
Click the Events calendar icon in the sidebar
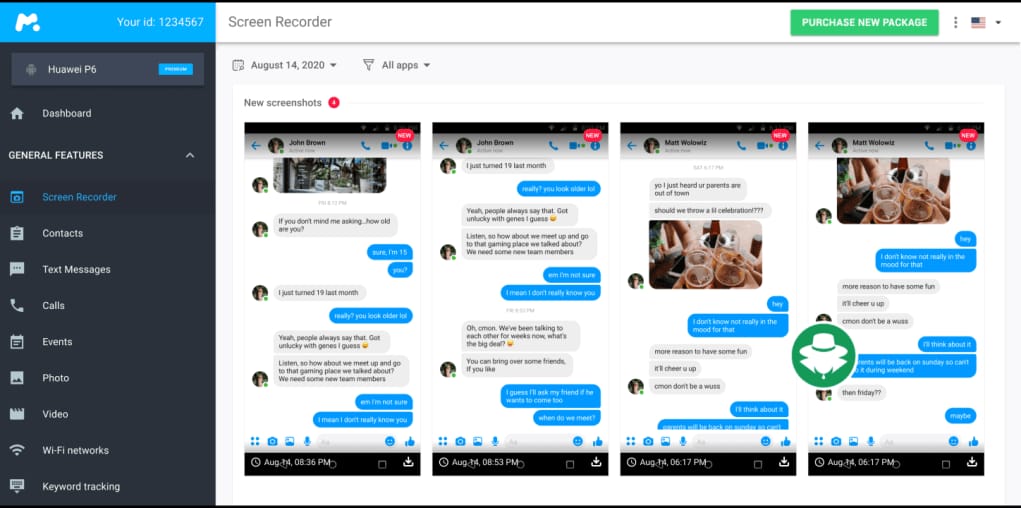pyautogui.click(x=17, y=341)
